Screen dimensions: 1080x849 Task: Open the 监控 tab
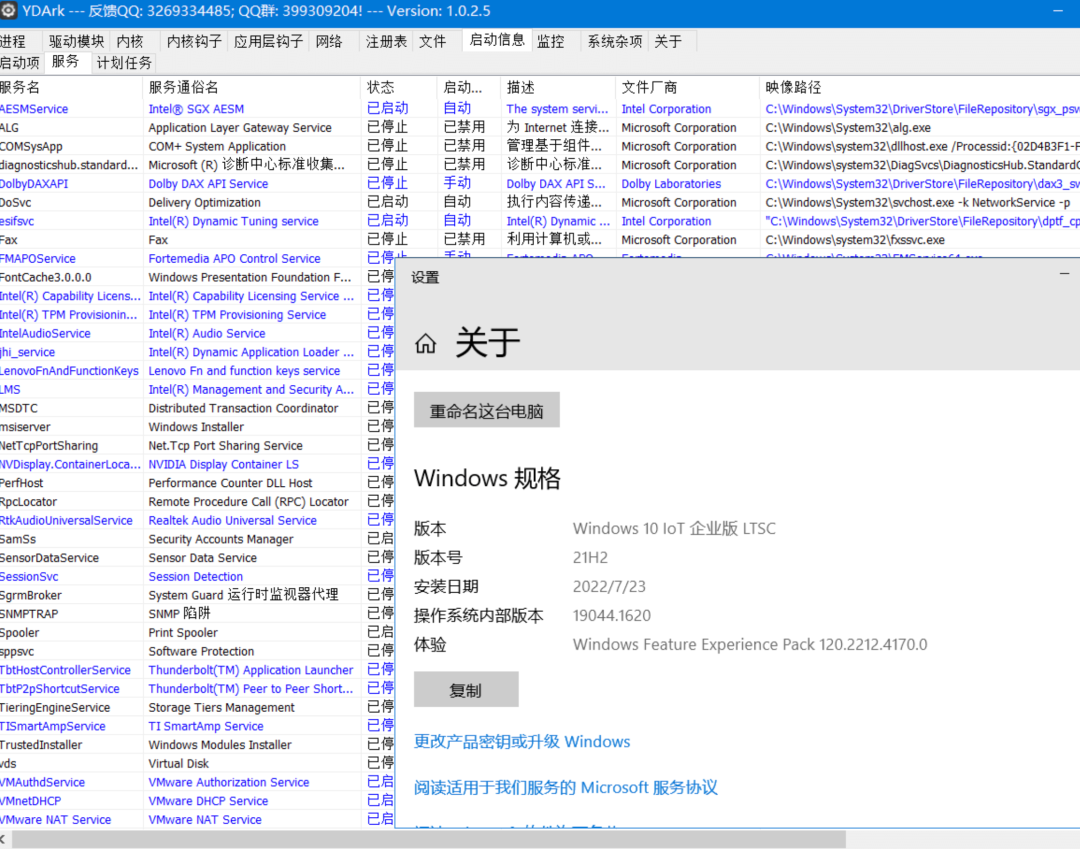pyautogui.click(x=550, y=41)
